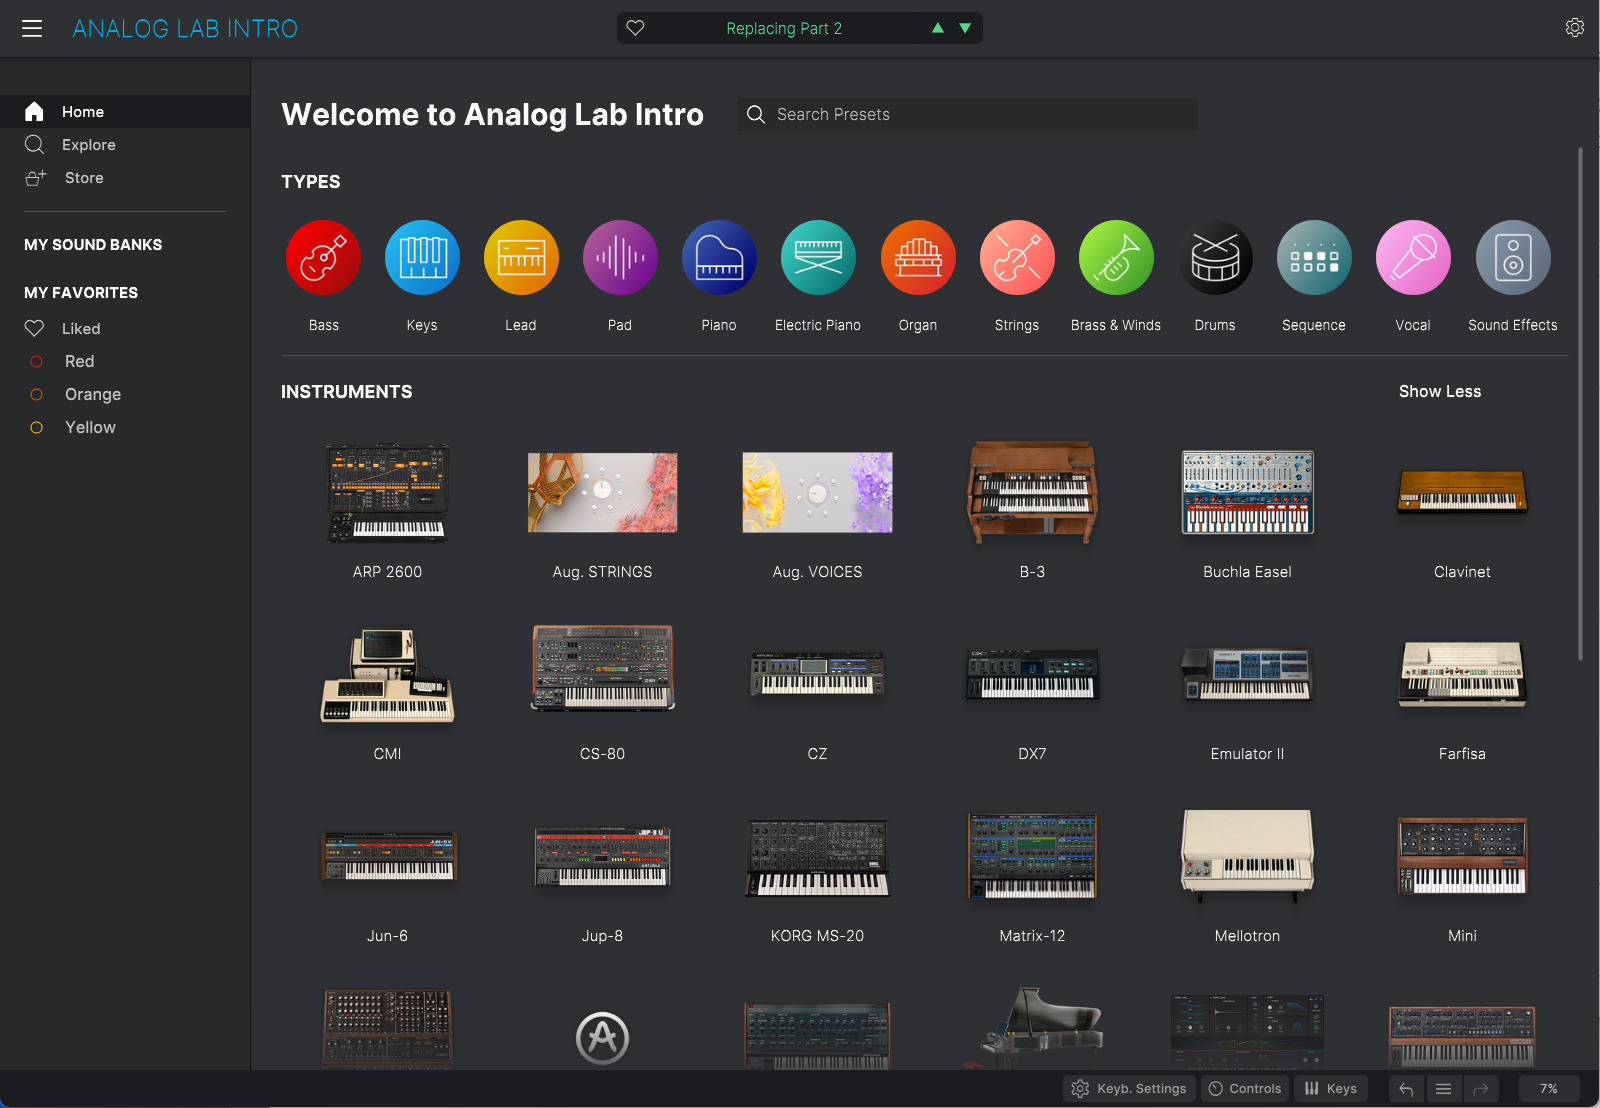Click the 7% CPU meter

pos(1549,1088)
